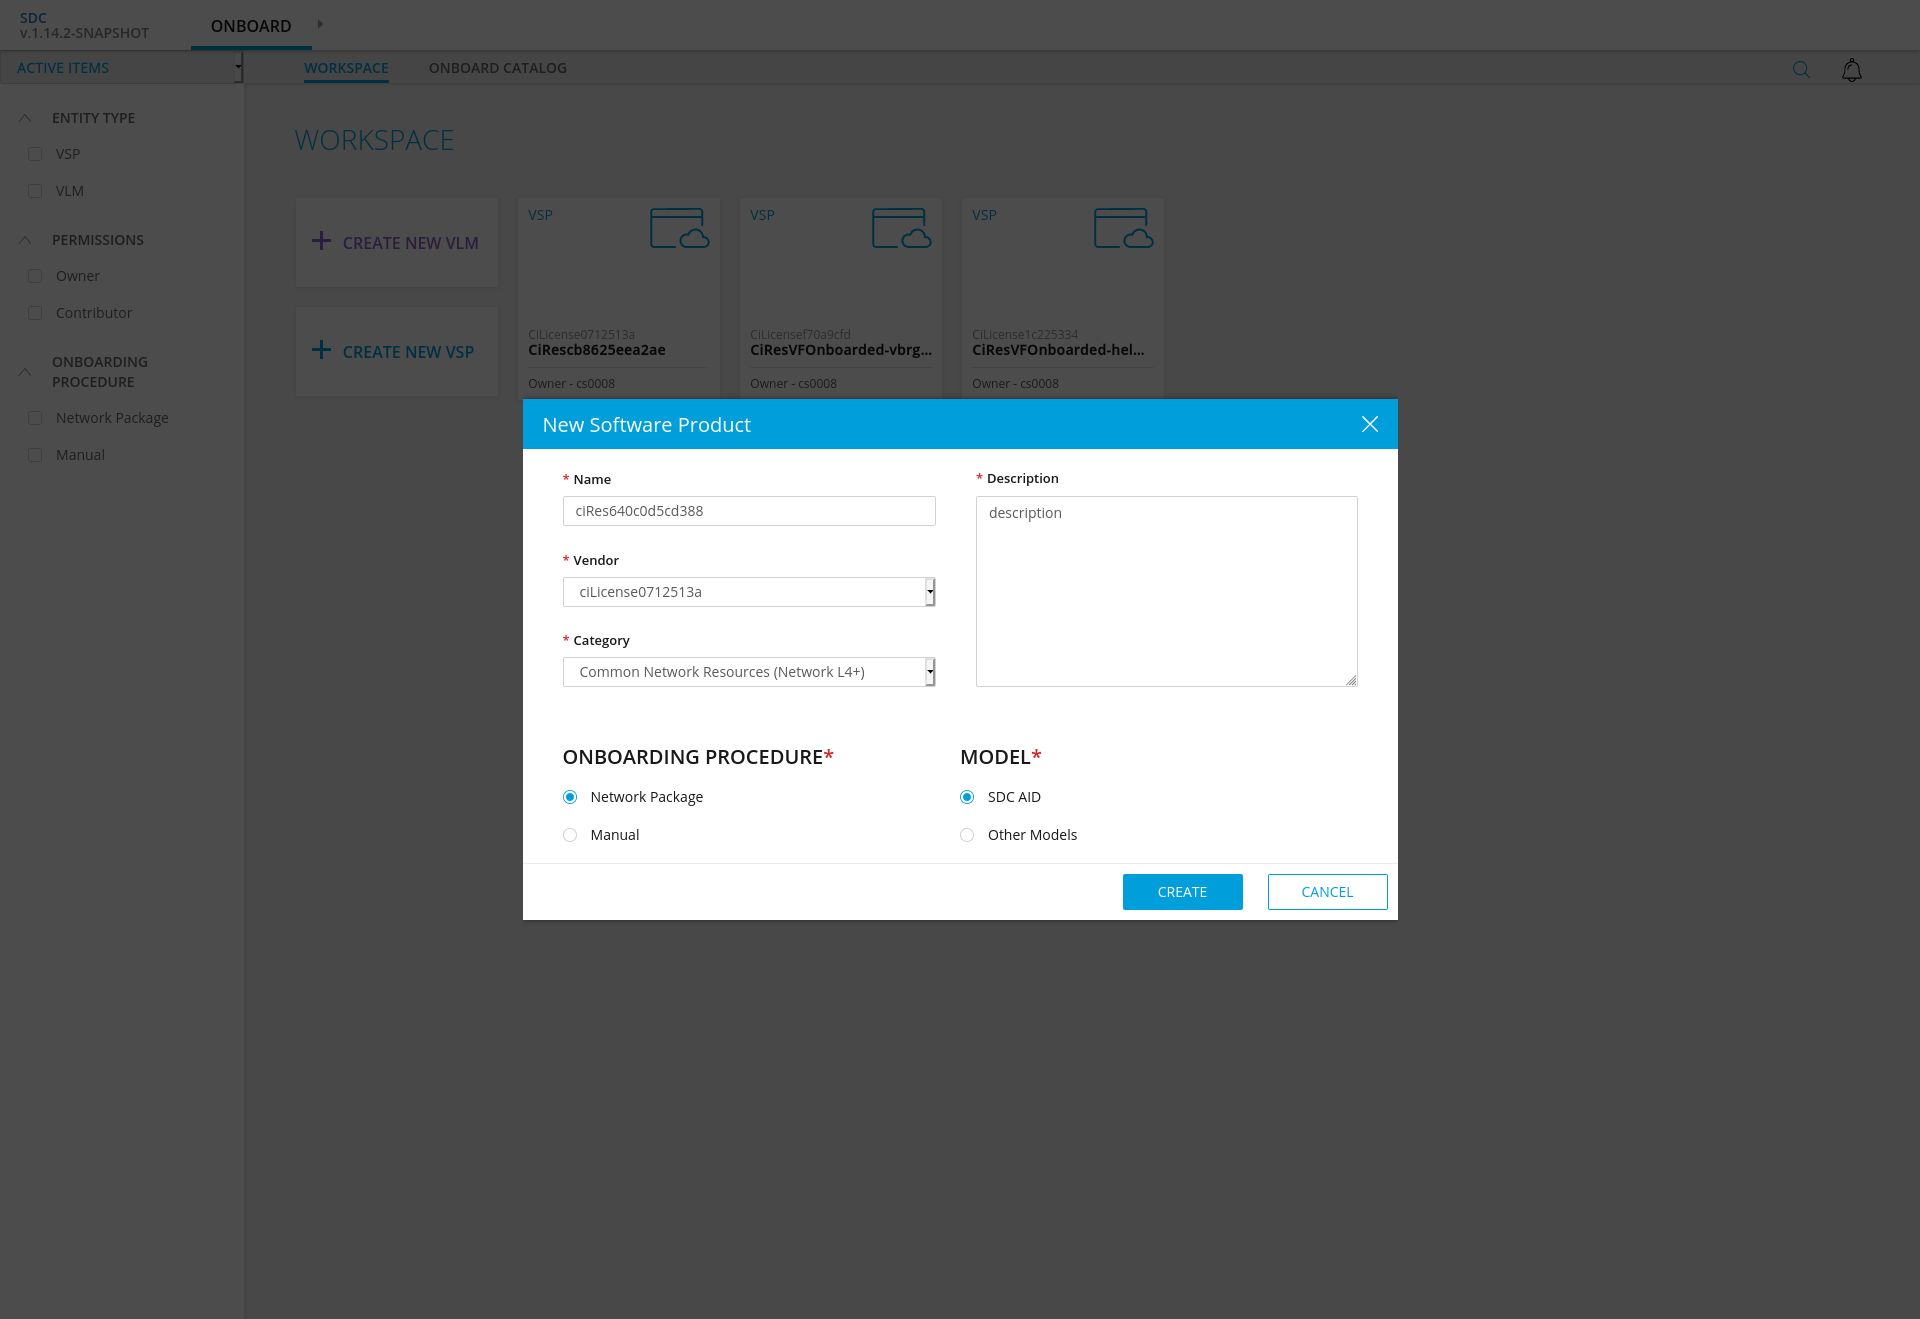
Task: Open the Workspace tab
Action: pyautogui.click(x=346, y=68)
